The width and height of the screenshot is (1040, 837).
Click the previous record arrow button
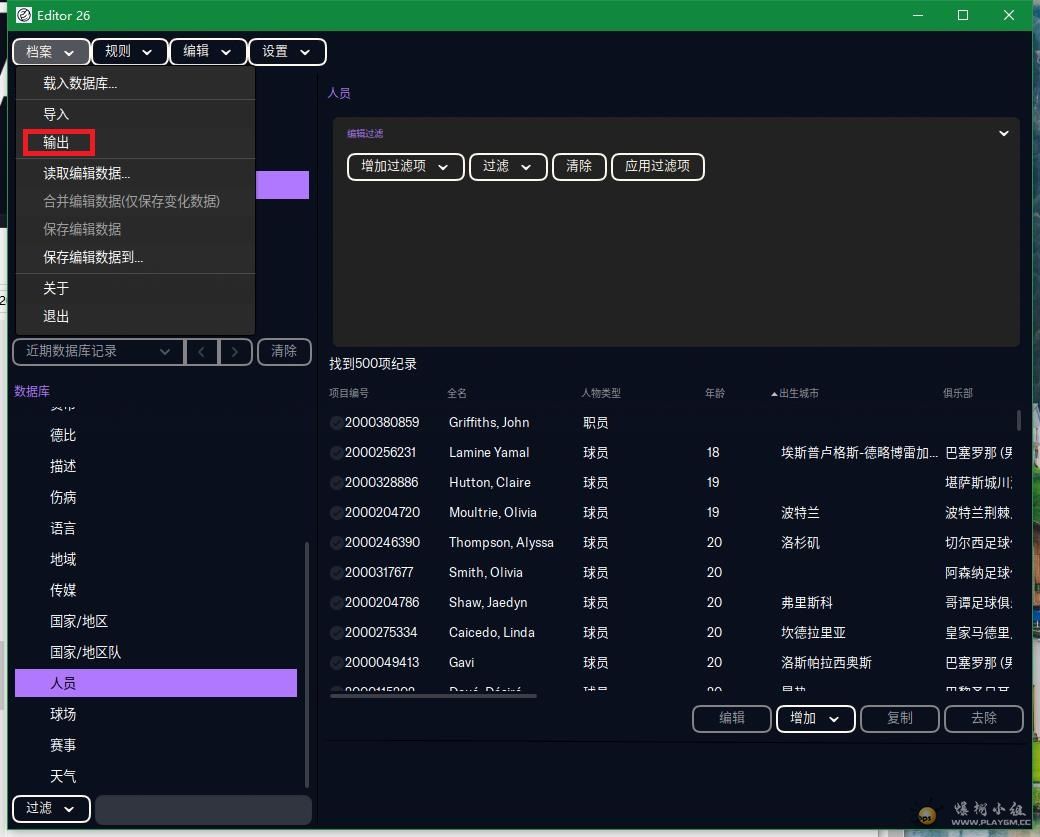pyautogui.click(x=202, y=351)
